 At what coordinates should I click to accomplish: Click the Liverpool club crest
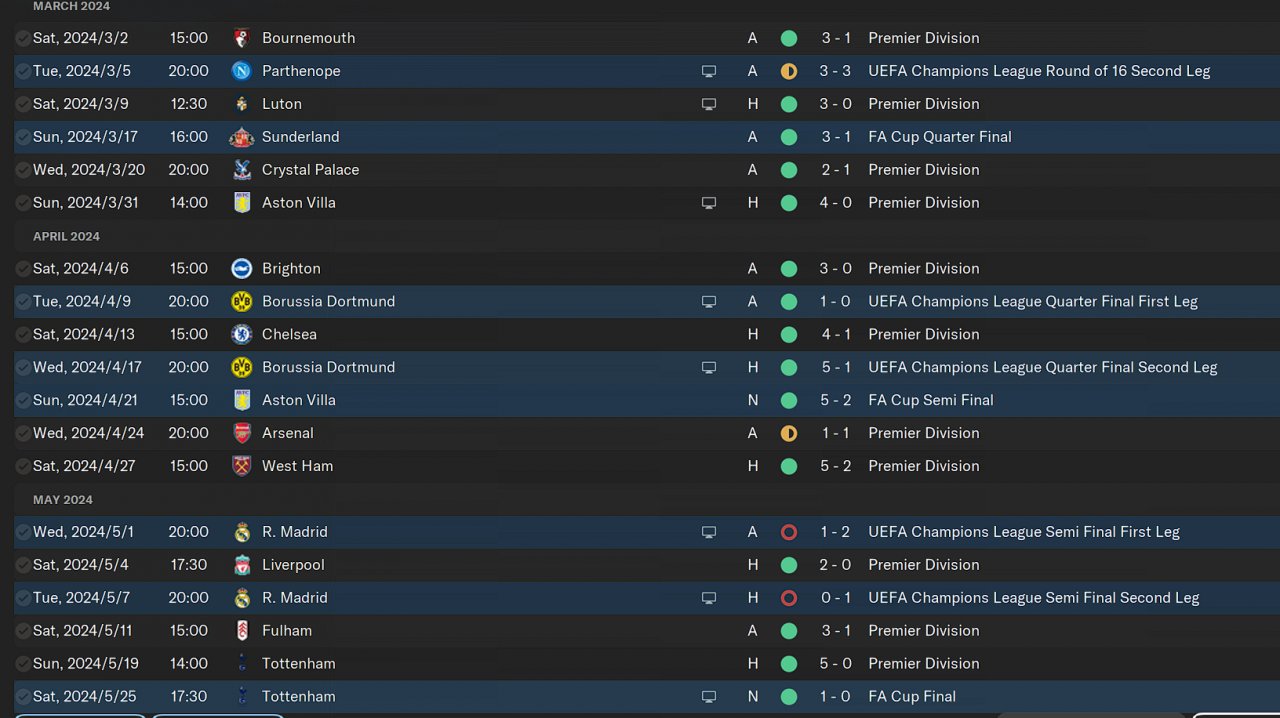241,565
